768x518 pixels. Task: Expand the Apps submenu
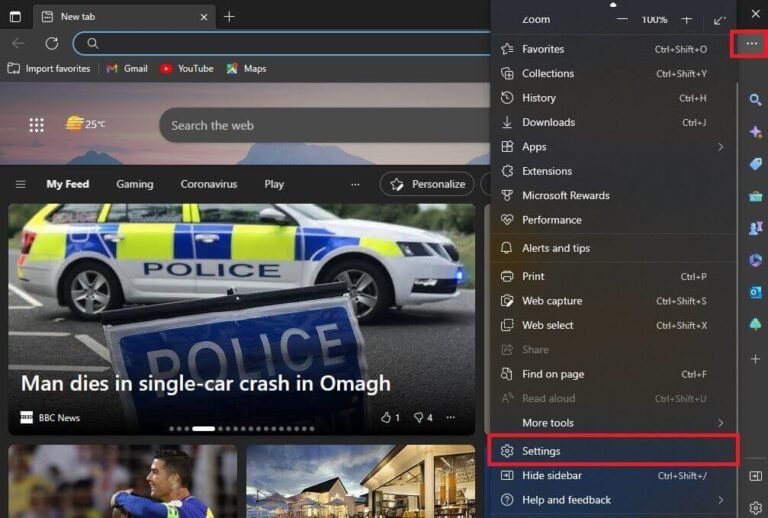720,147
